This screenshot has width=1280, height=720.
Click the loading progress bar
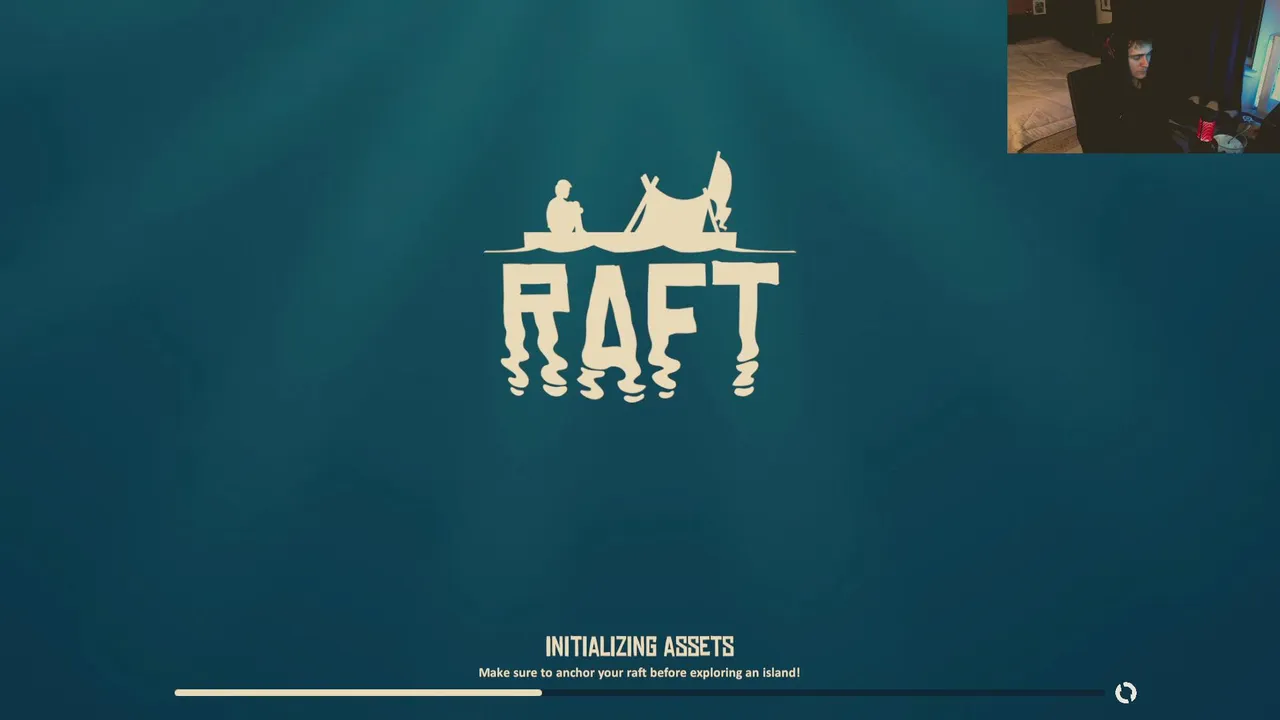(x=640, y=692)
